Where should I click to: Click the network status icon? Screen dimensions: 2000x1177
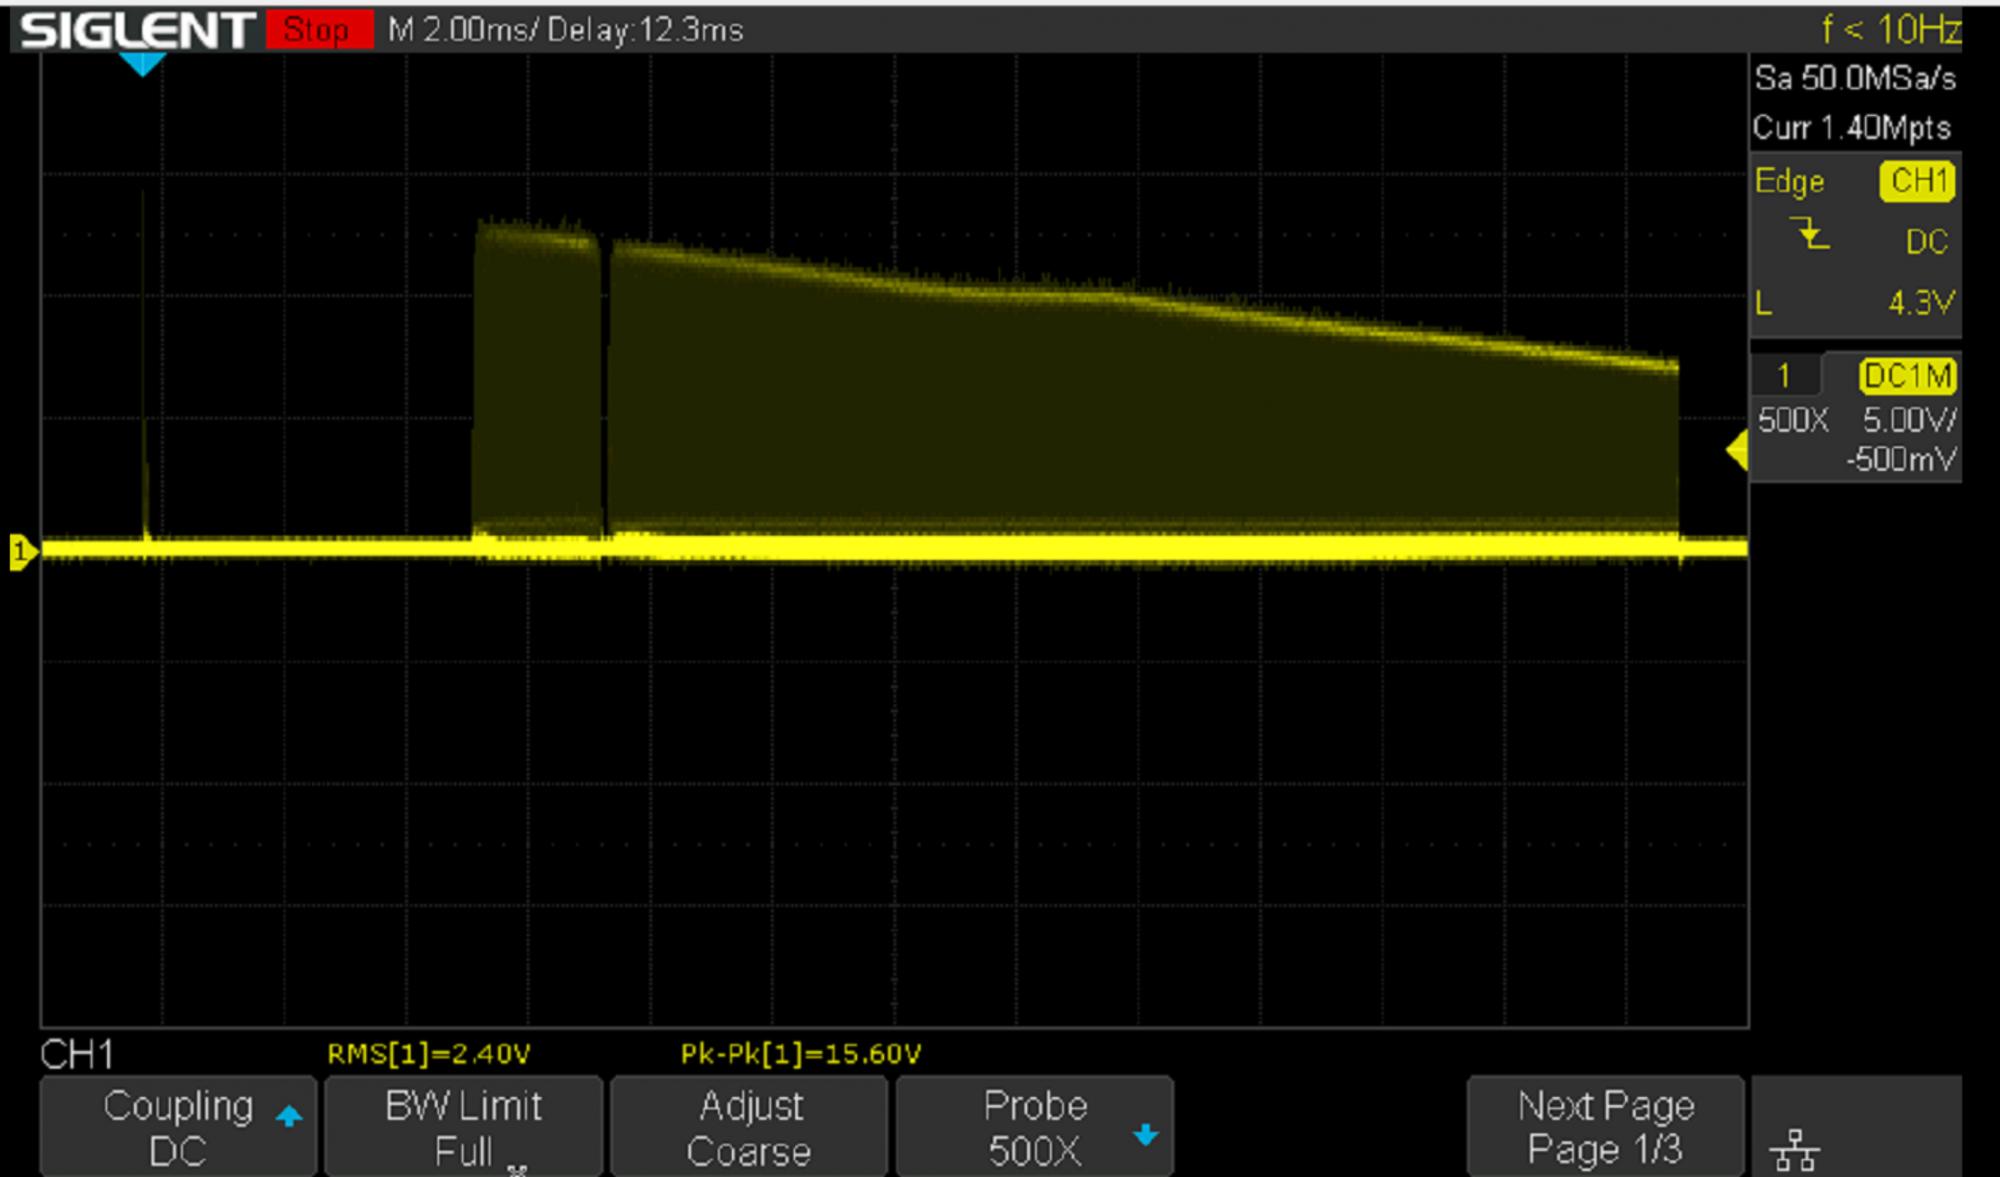[1794, 1150]
